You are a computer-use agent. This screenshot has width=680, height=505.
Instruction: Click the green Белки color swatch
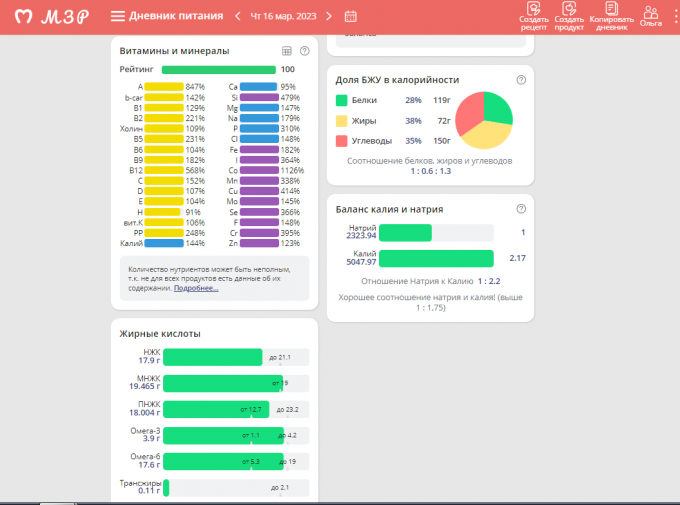pos(342,100)
